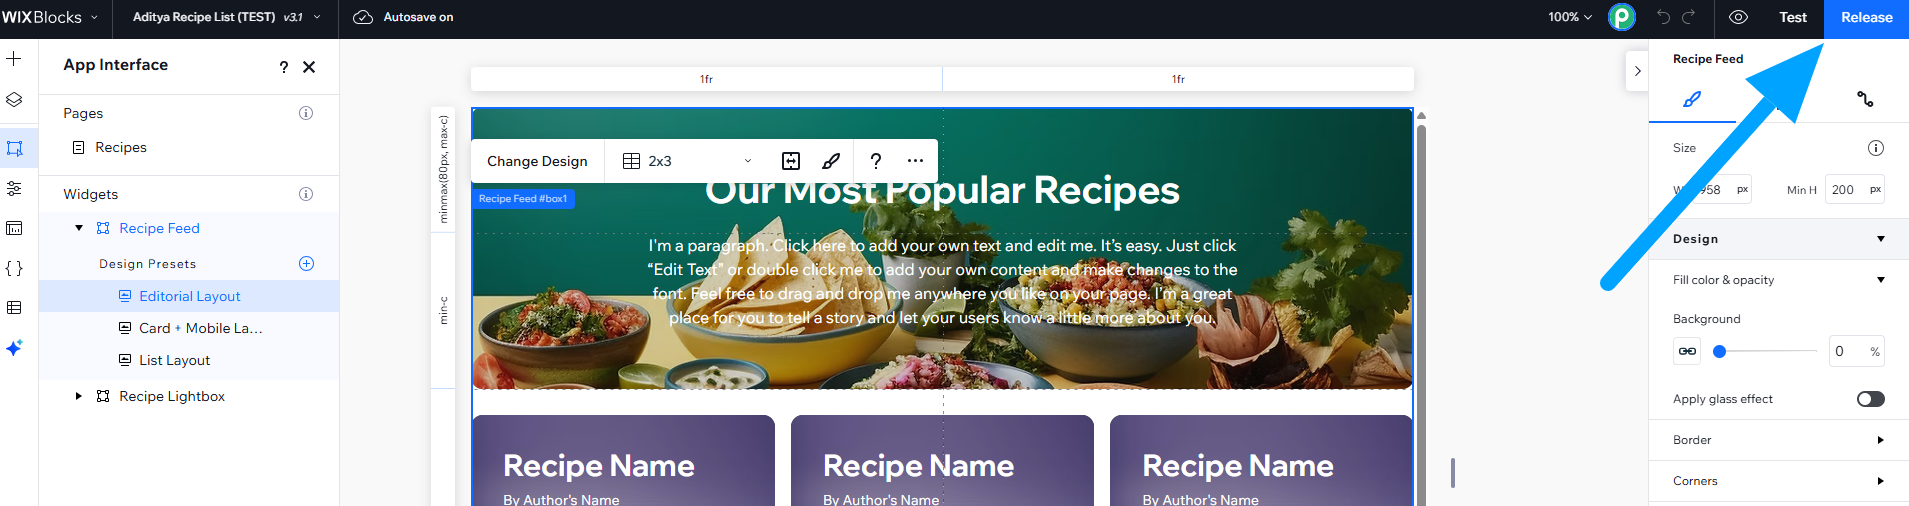Click the AI sparkle assistant icon
Screen dimensions: 1909x506
tap(14, 348)
